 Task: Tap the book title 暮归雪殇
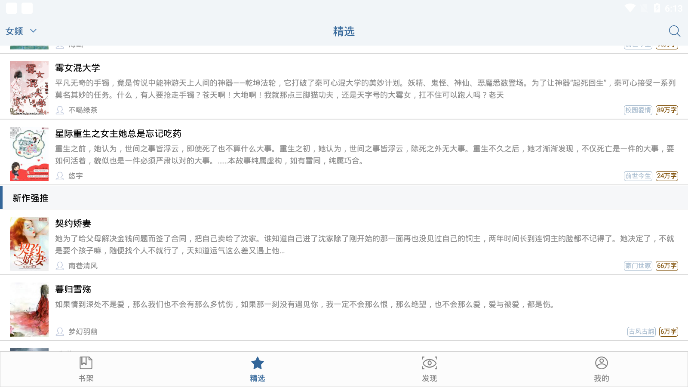tap(73, 289)
